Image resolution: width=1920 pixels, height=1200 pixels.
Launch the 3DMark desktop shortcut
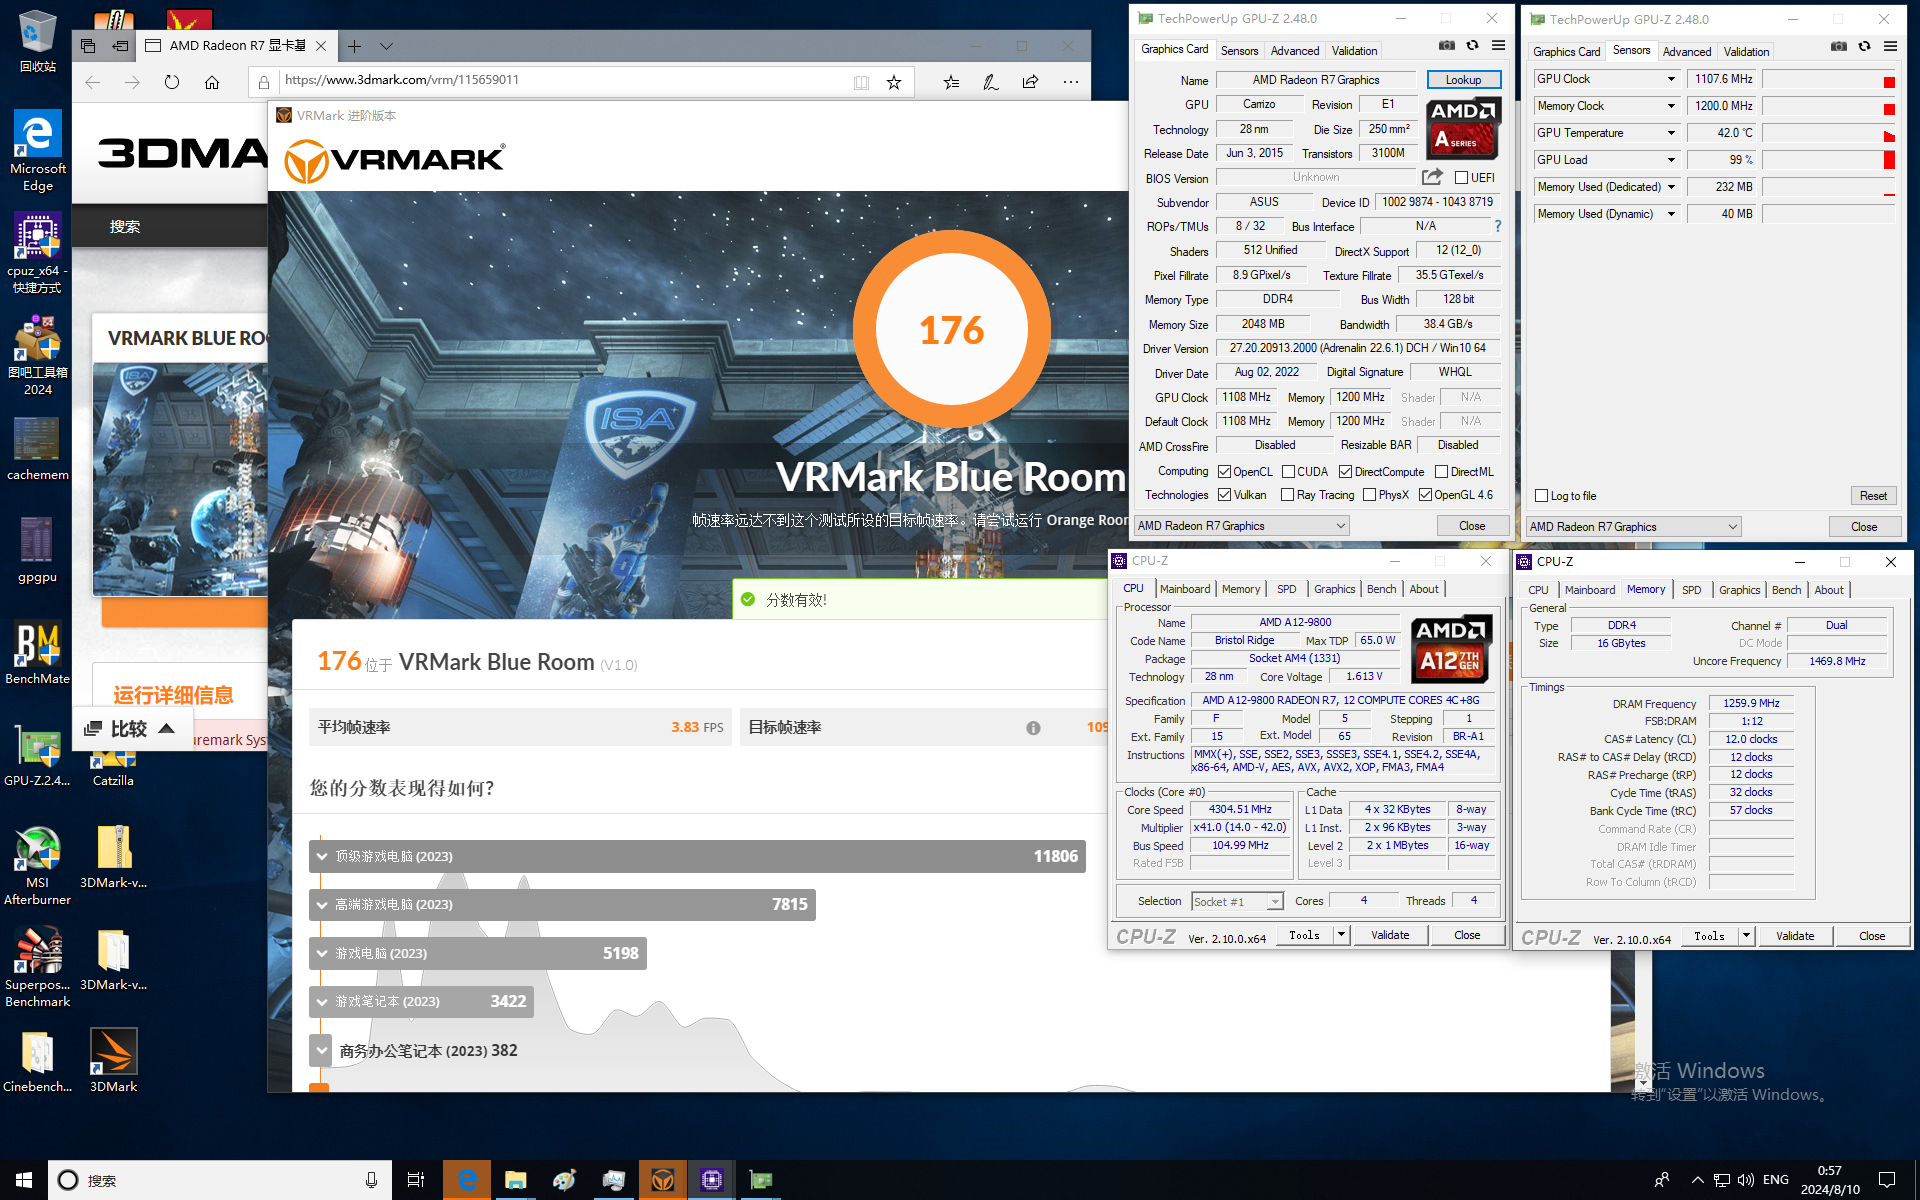pyautogui.click(x=113, y=1060)
